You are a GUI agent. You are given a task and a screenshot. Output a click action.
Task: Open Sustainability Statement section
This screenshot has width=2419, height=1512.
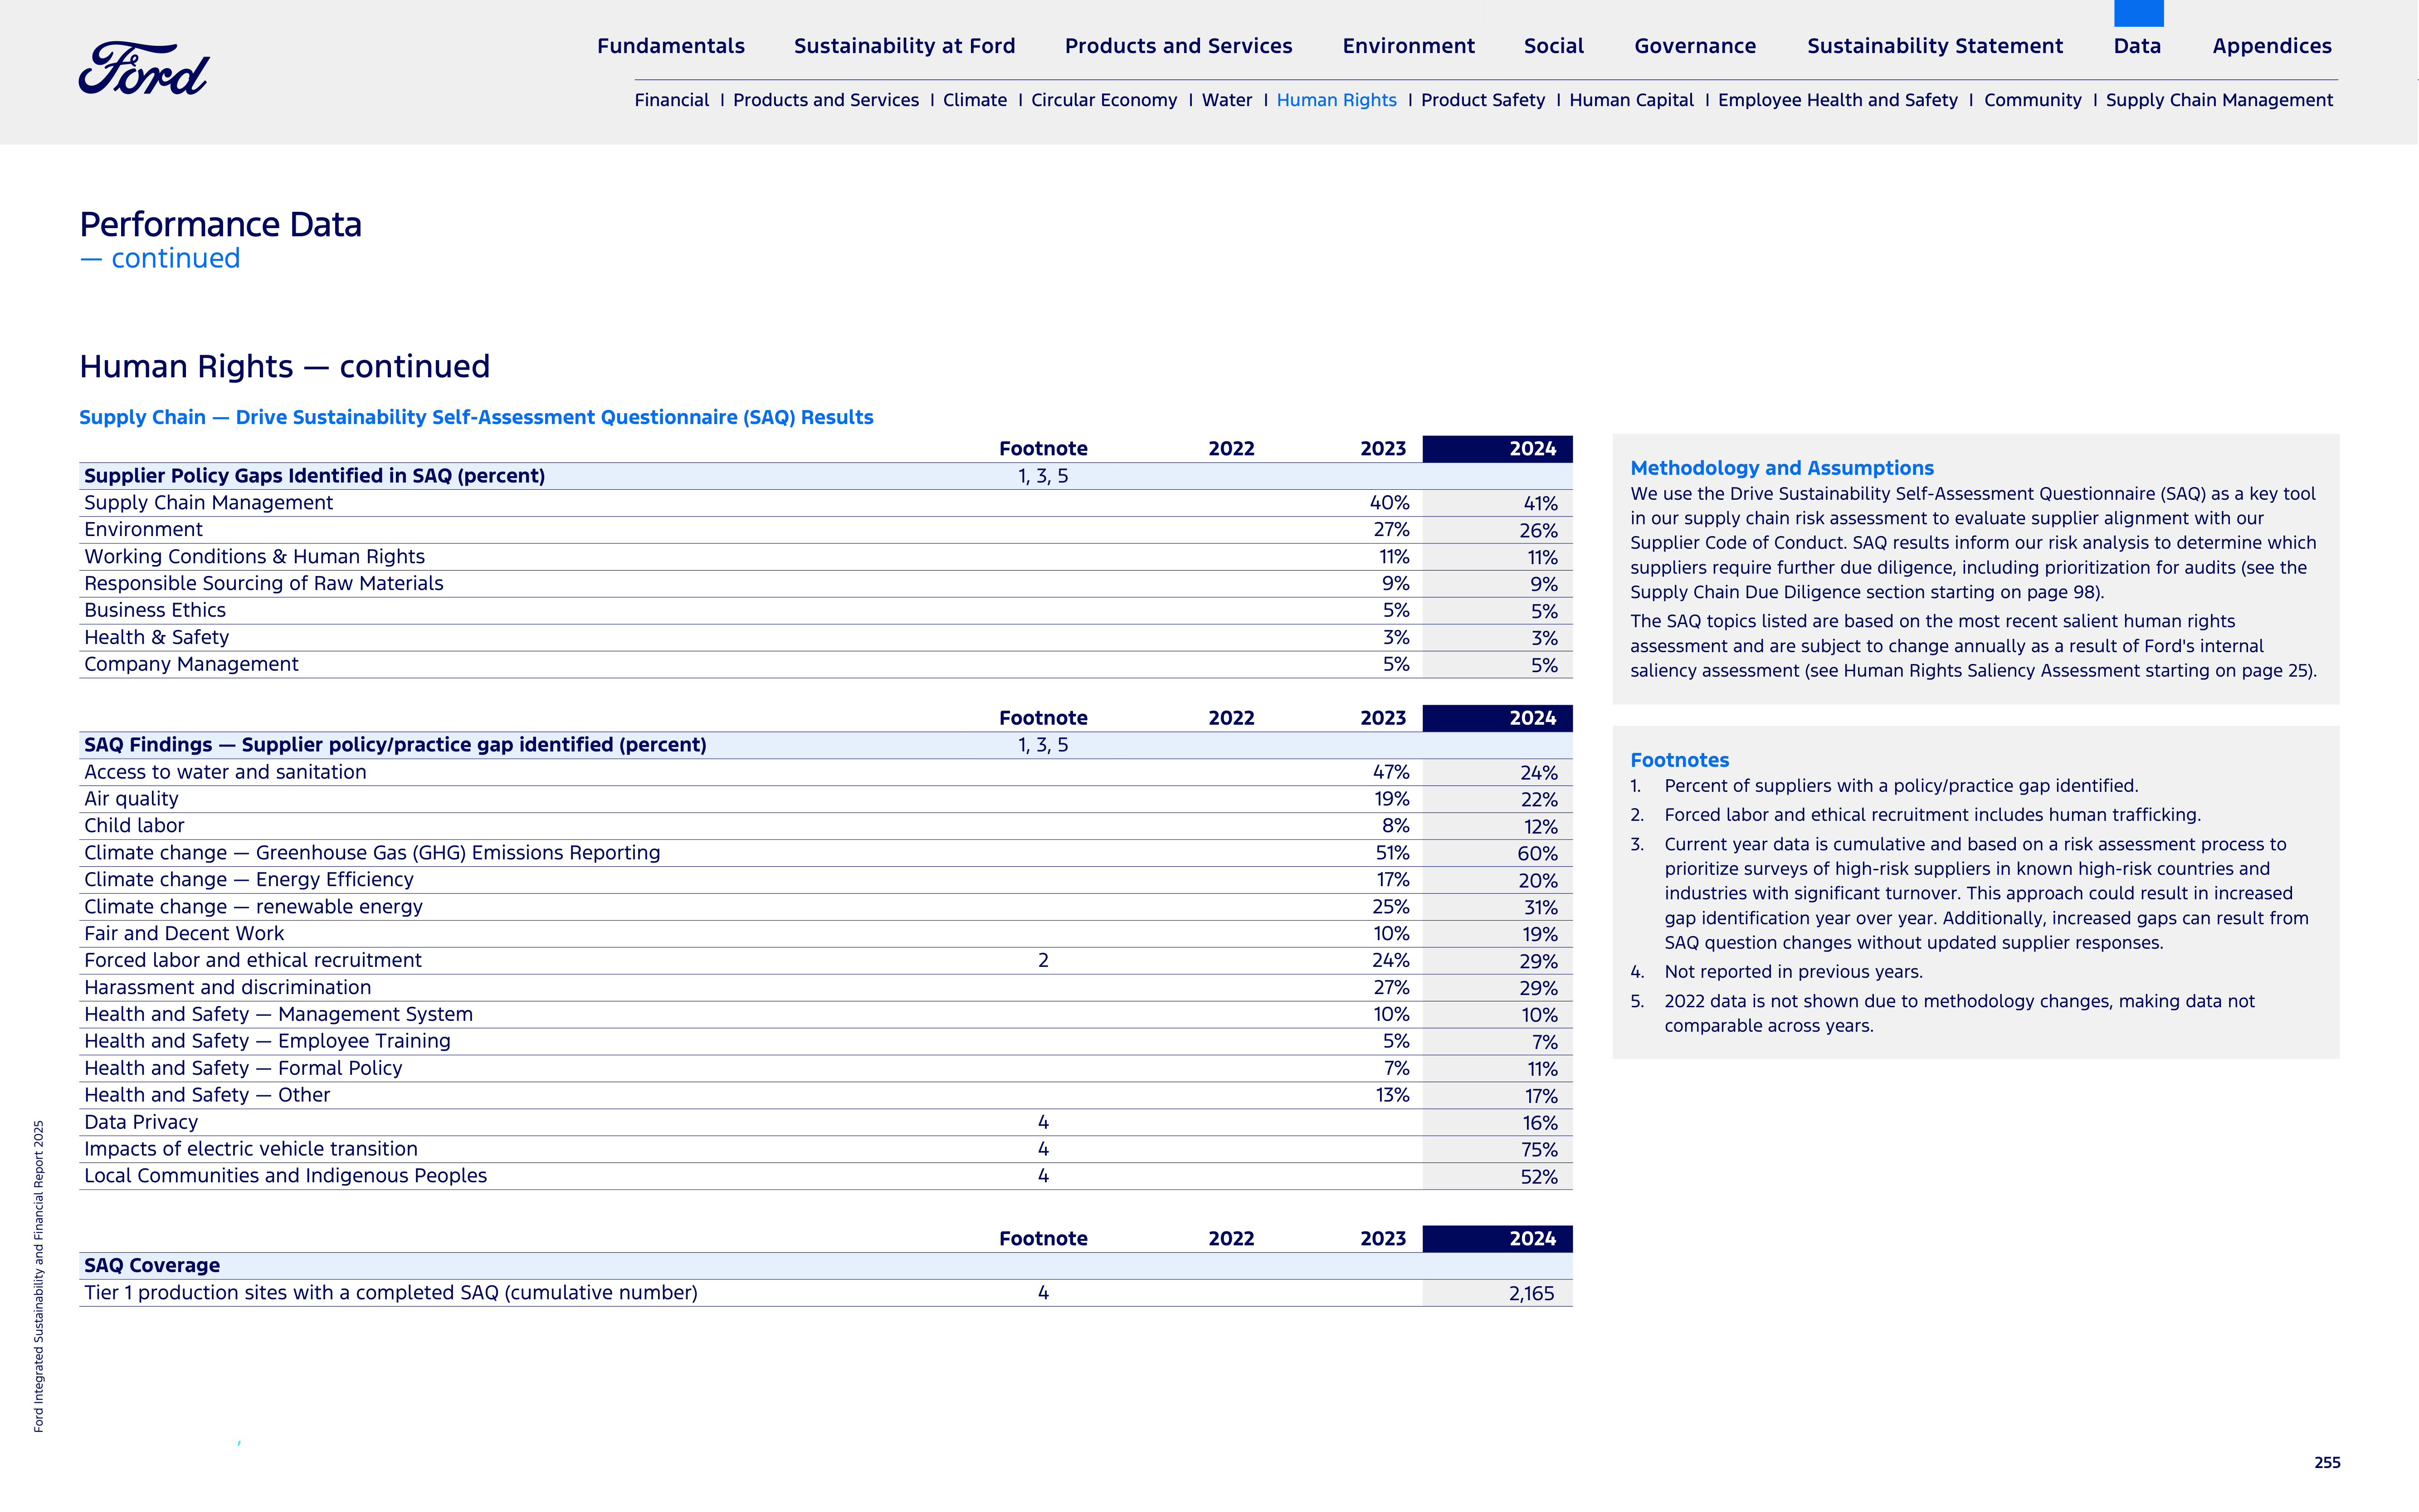pos(1935,46)
